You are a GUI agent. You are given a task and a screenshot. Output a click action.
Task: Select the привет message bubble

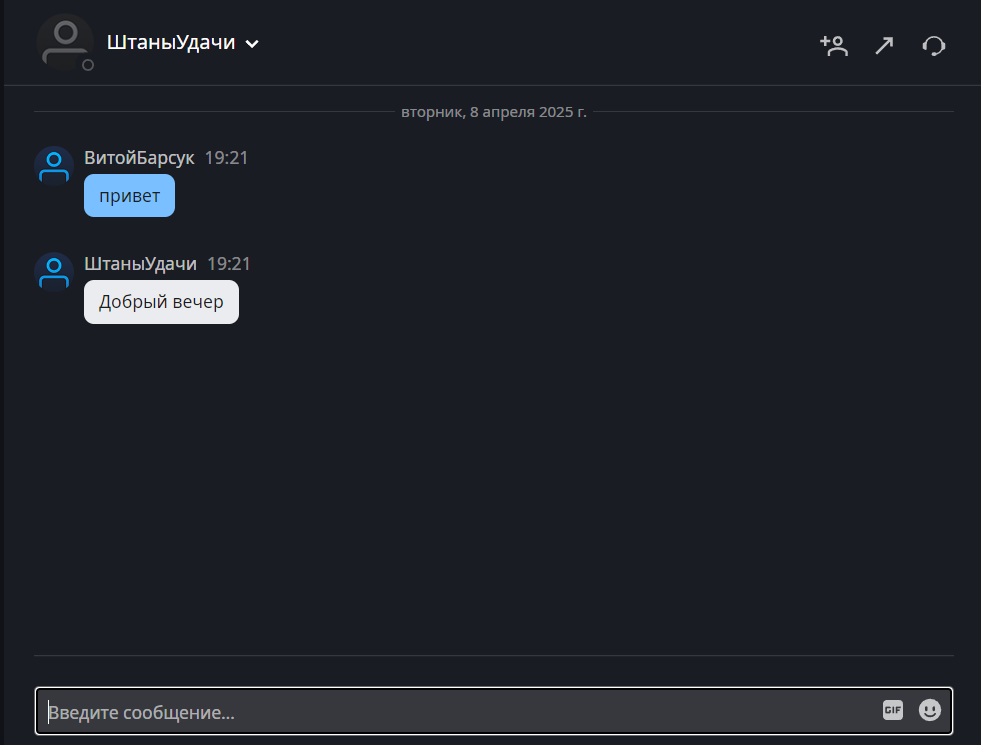click(130, 196)
